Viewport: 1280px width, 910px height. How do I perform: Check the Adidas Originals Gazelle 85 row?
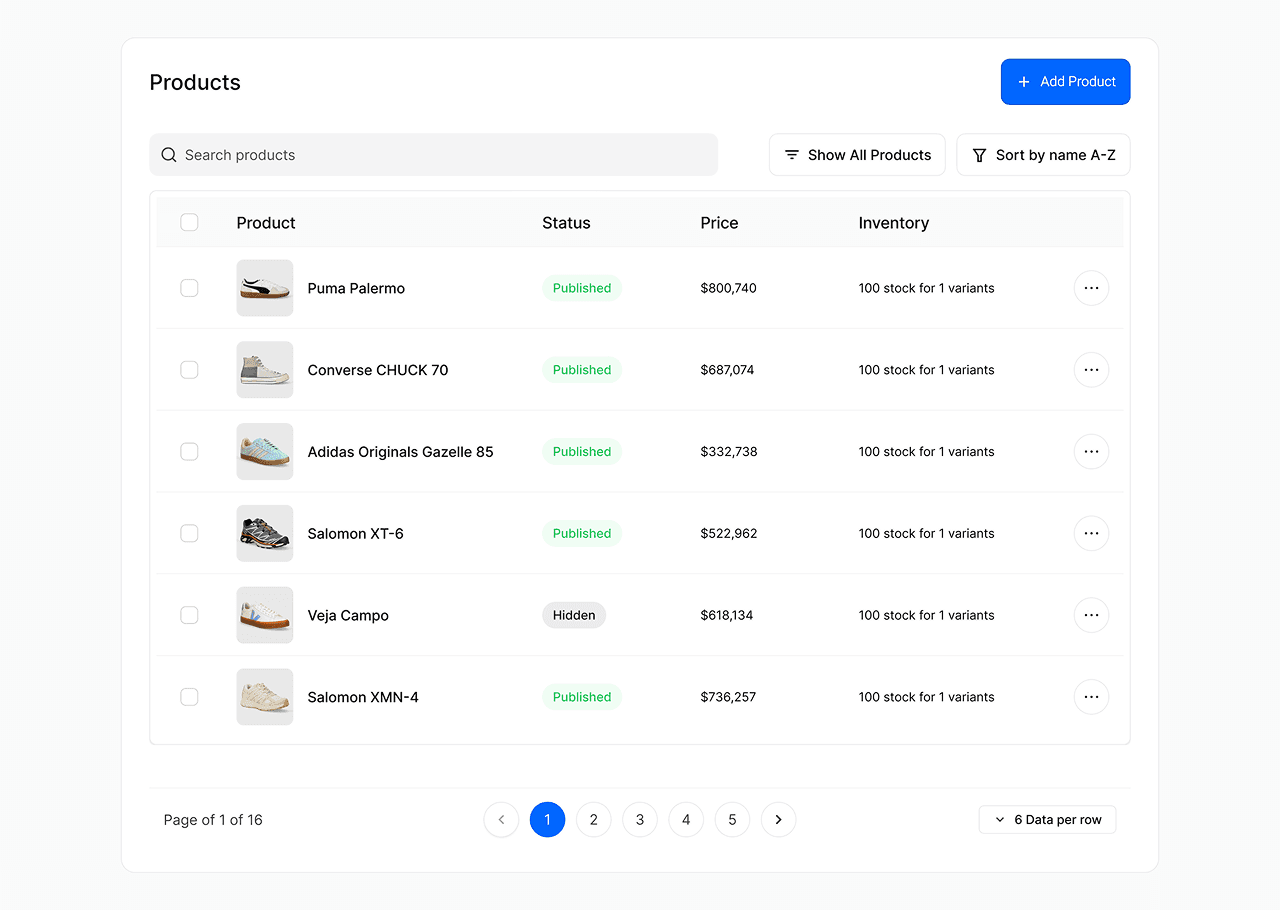point(189,452)
